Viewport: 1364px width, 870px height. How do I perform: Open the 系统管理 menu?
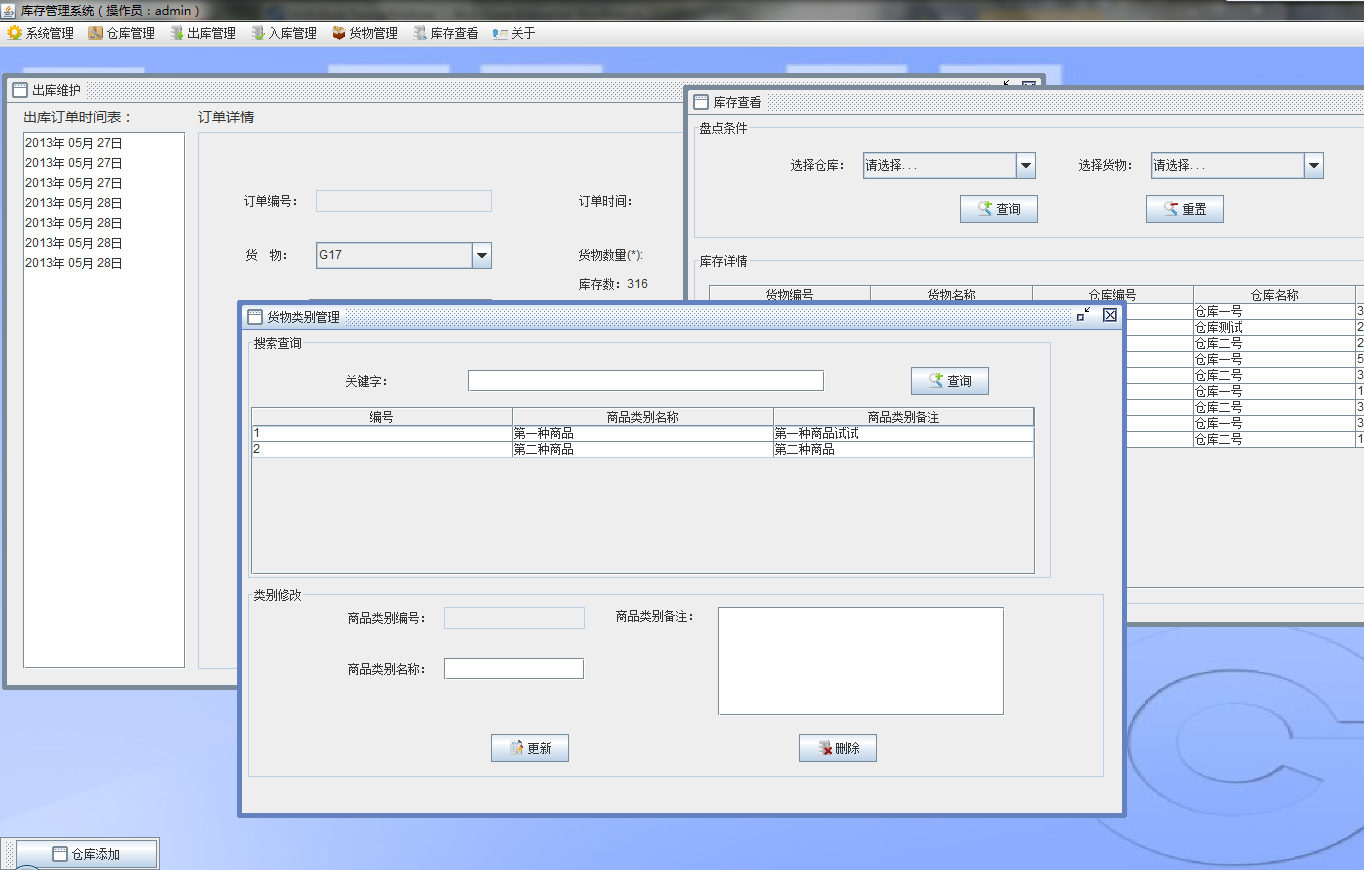coord(41,33)
